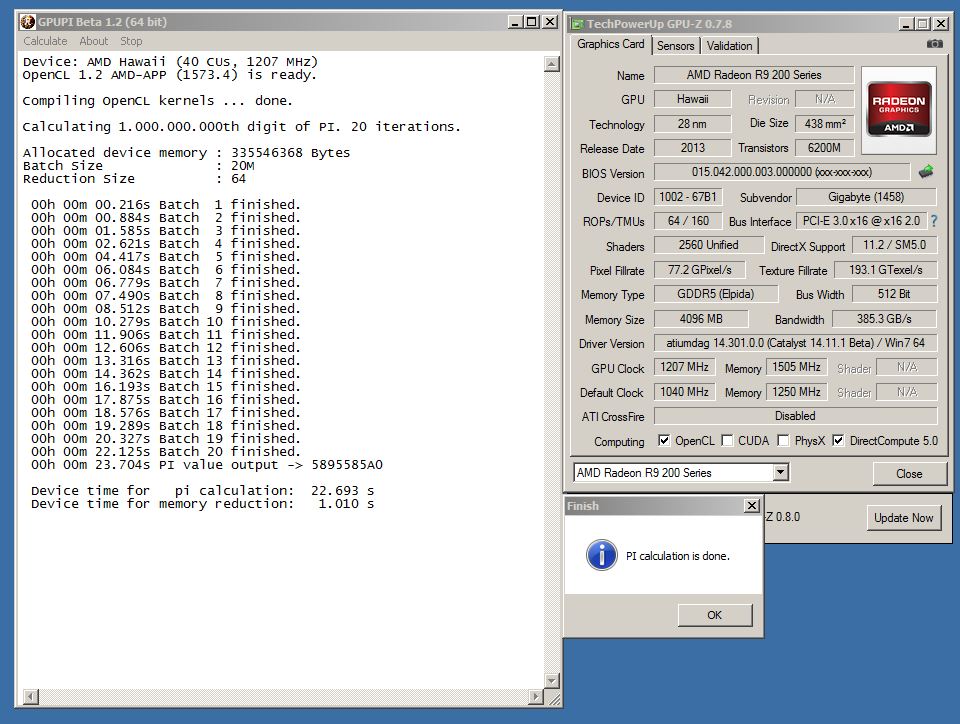
Task: Click the Die Size 438 mm² field
Action: click(x=825, y=124)
